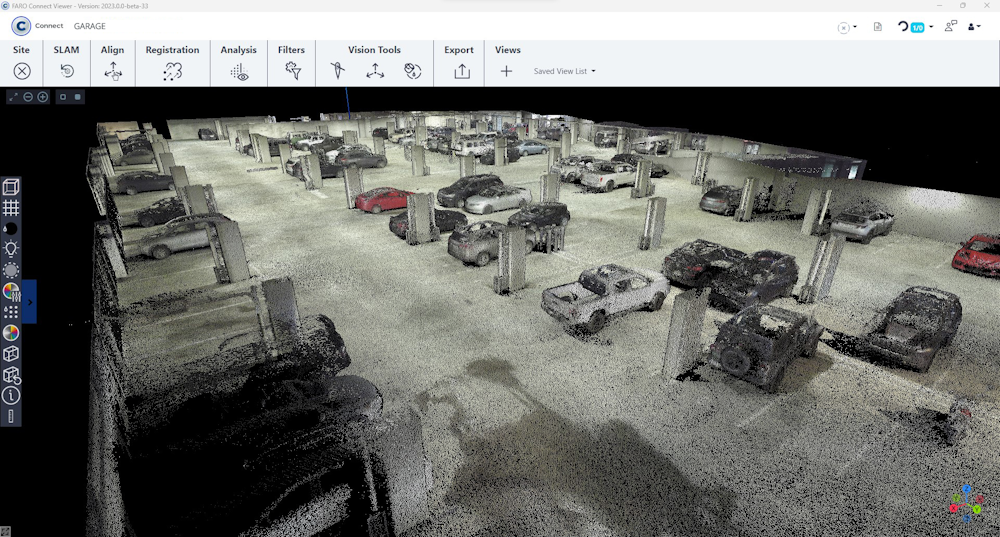
Task: Add a new view with plus button
Action: [506, 71]
